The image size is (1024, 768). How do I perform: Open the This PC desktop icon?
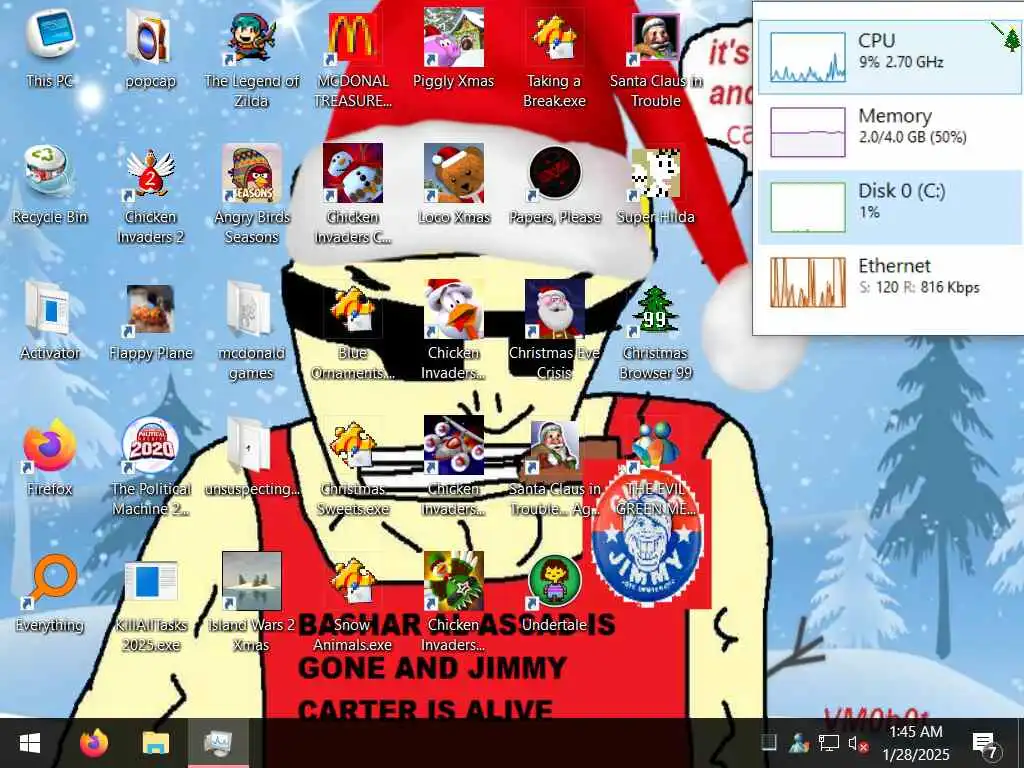50,49
